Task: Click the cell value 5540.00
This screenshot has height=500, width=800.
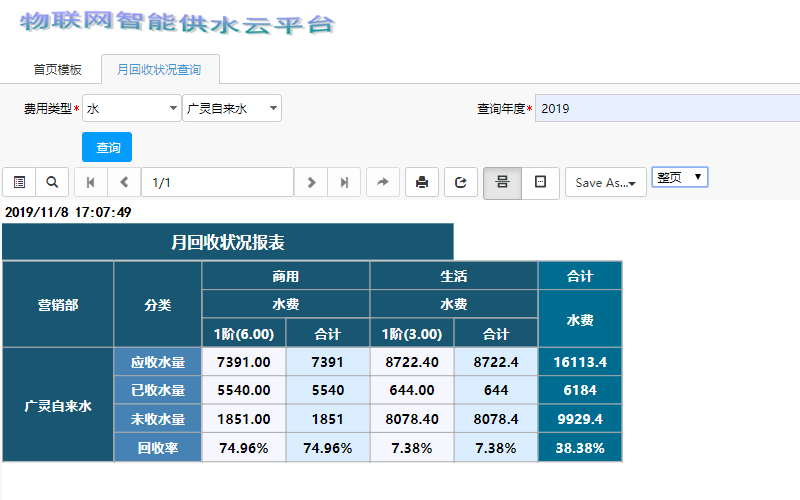Action: 244,390
